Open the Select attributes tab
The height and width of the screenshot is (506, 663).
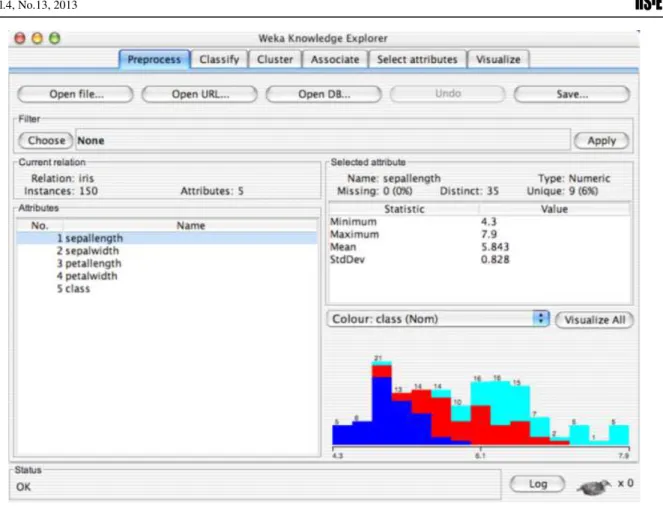tap(417, 60)
